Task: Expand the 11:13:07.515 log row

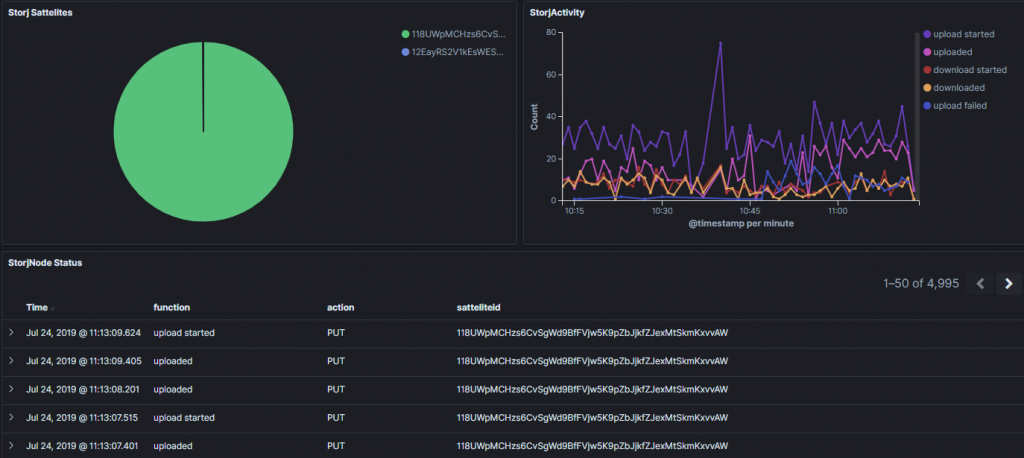Action: point(12,417)
